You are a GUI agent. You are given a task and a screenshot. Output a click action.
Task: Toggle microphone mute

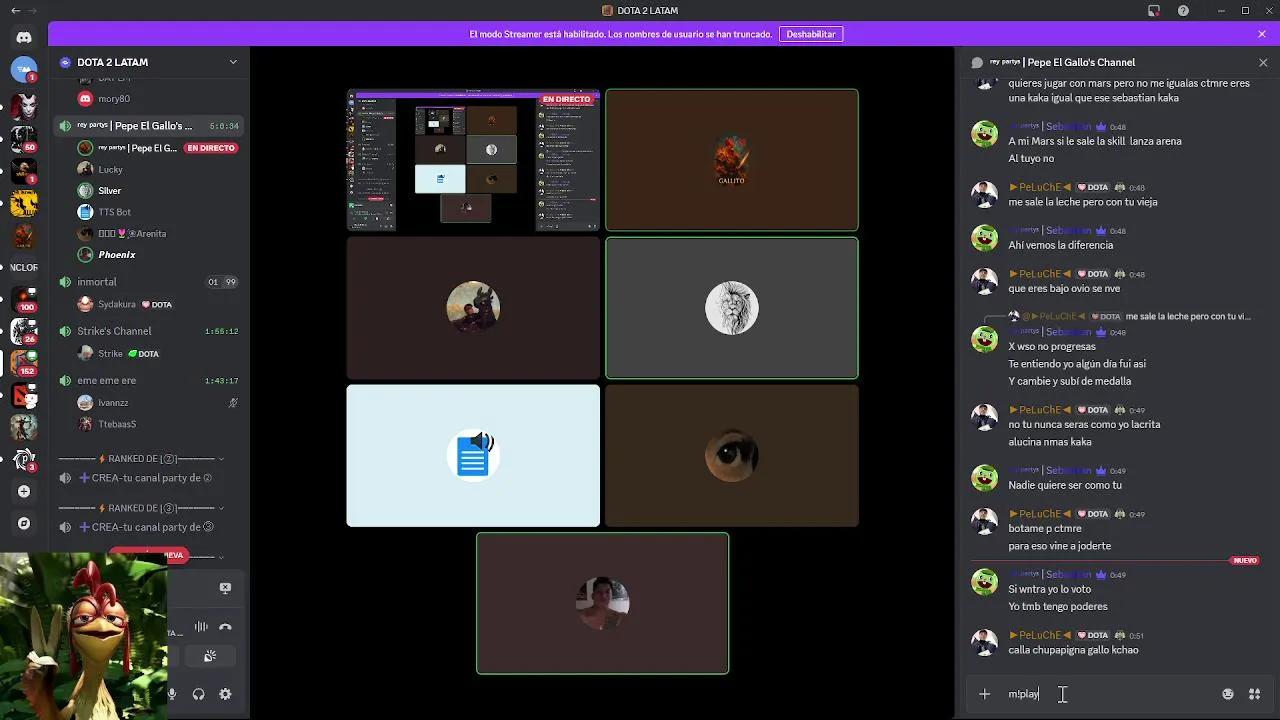click(x=172, y=694)
